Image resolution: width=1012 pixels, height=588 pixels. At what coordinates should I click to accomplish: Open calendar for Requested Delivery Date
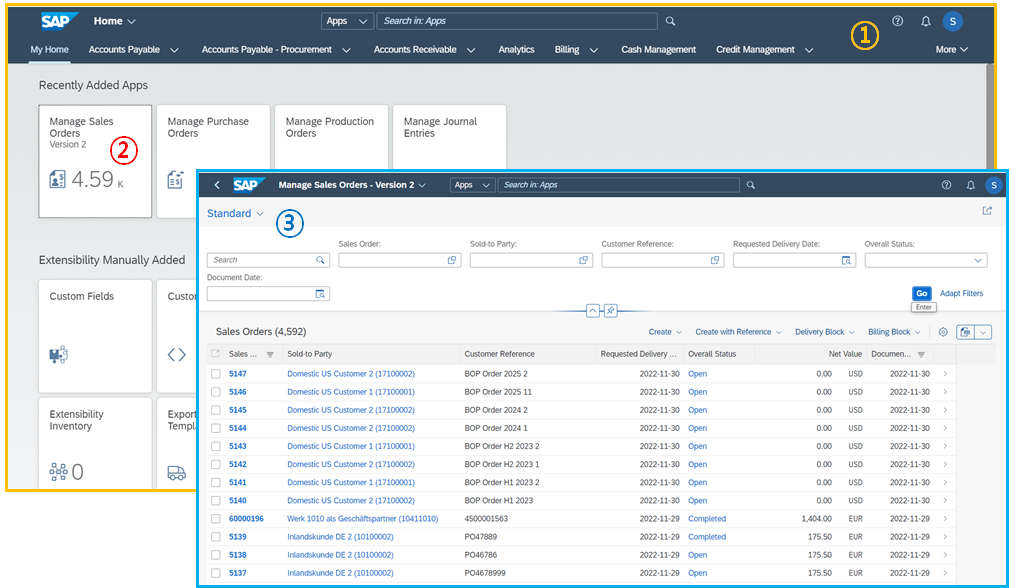click(846, 260)
